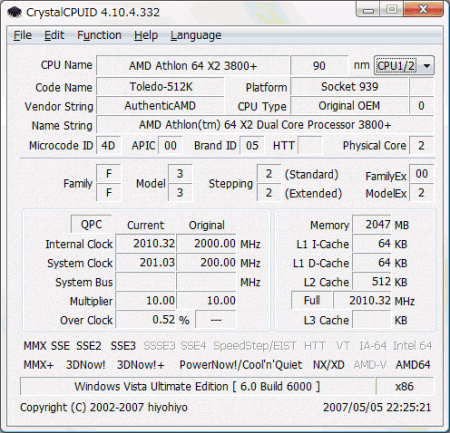Click the original Multiplier value 10.00
The height and width of the screenshot is (433, 450).
tap(206, 300)
